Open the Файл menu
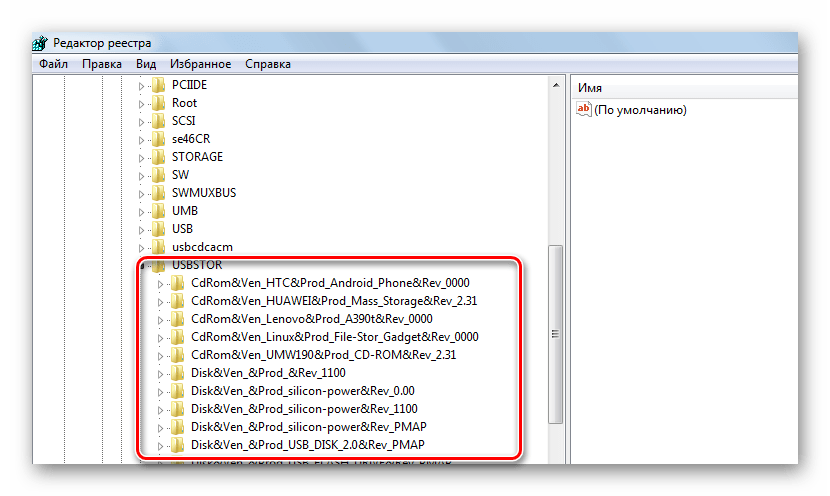 click(53, 64)
